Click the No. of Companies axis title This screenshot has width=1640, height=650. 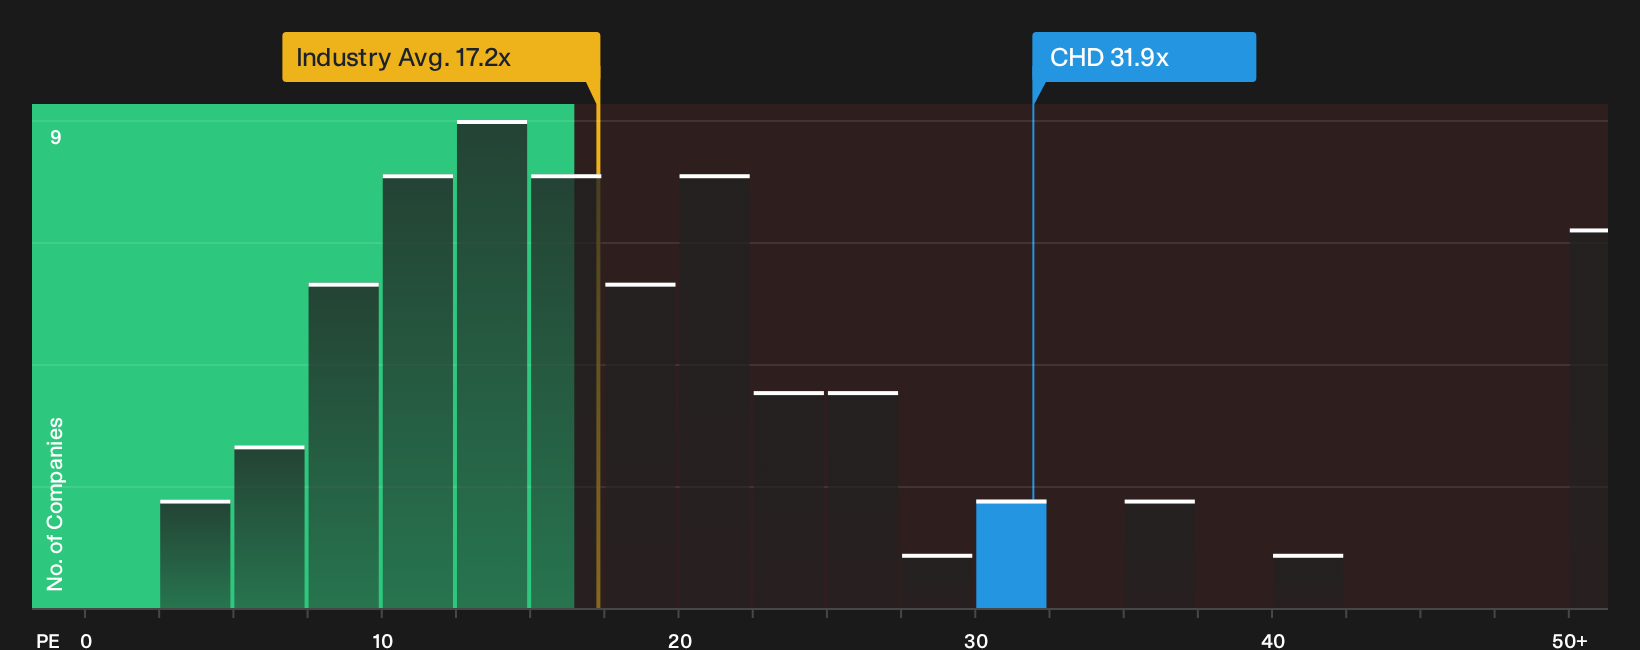coord(55,504)
